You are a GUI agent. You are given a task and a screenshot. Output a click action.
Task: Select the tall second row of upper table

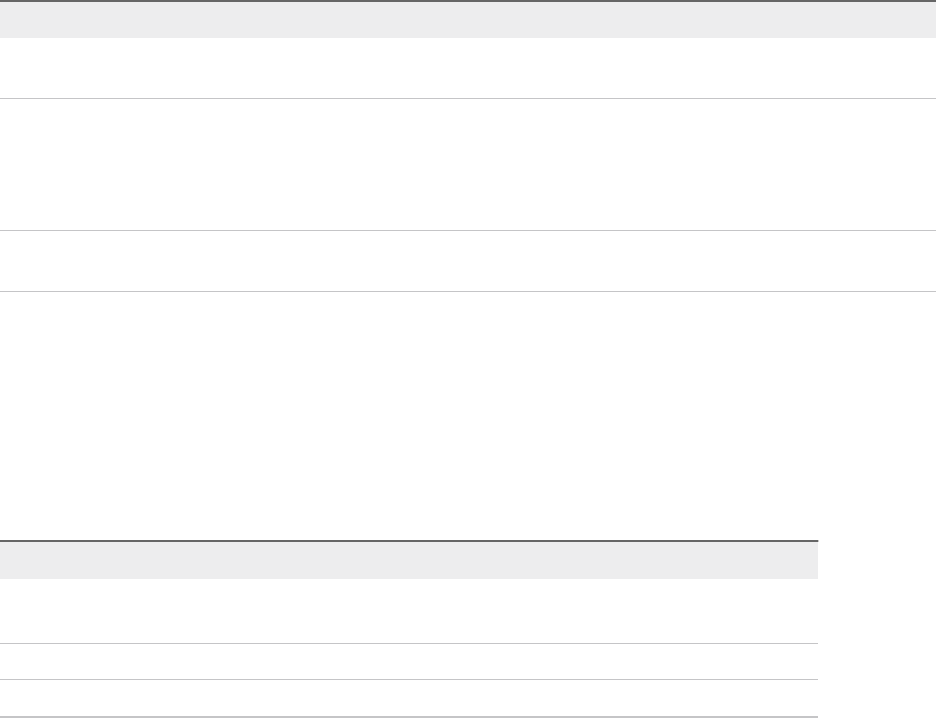[x=468, y=164]
